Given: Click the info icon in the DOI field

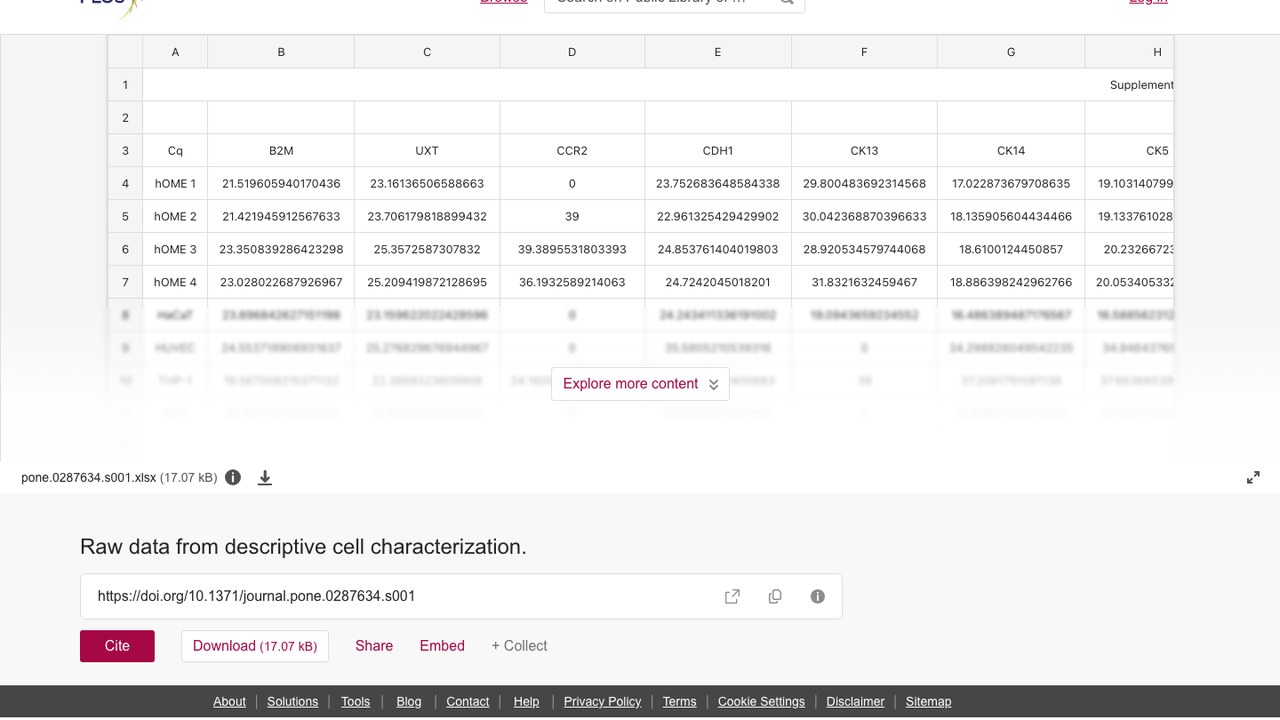Looking at the screenshot, I should click(817, 596).
